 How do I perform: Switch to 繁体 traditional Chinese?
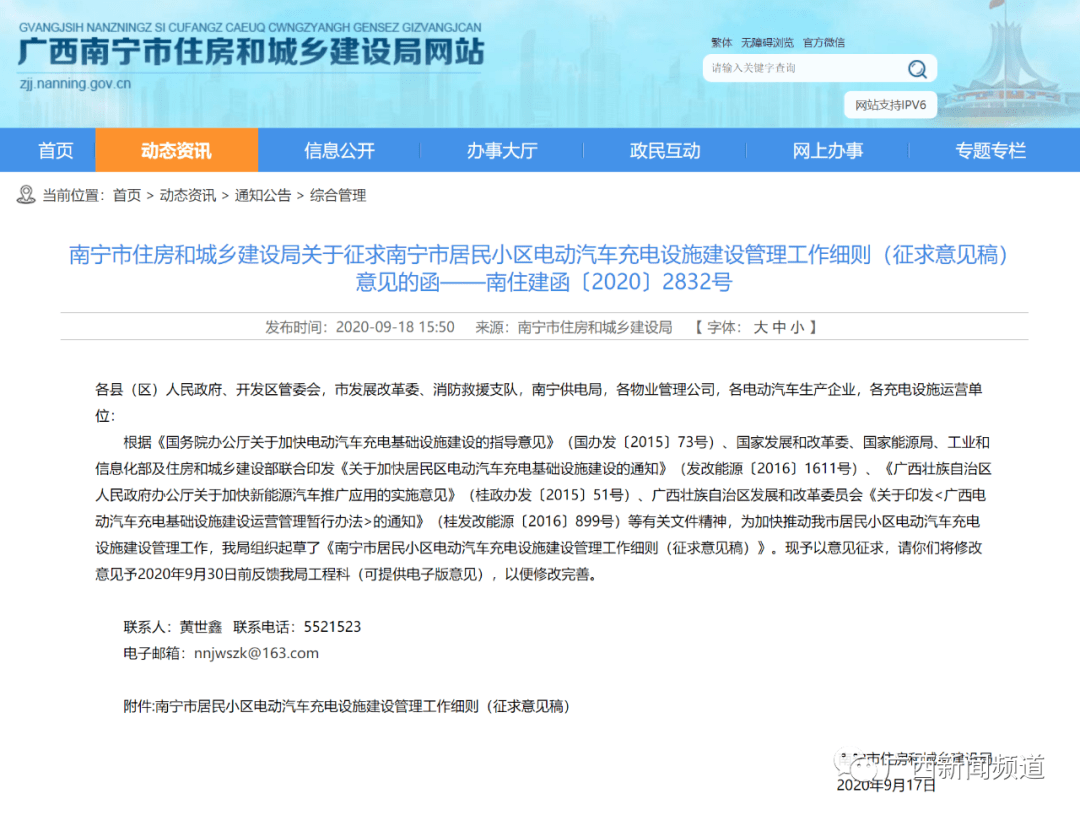721,42
